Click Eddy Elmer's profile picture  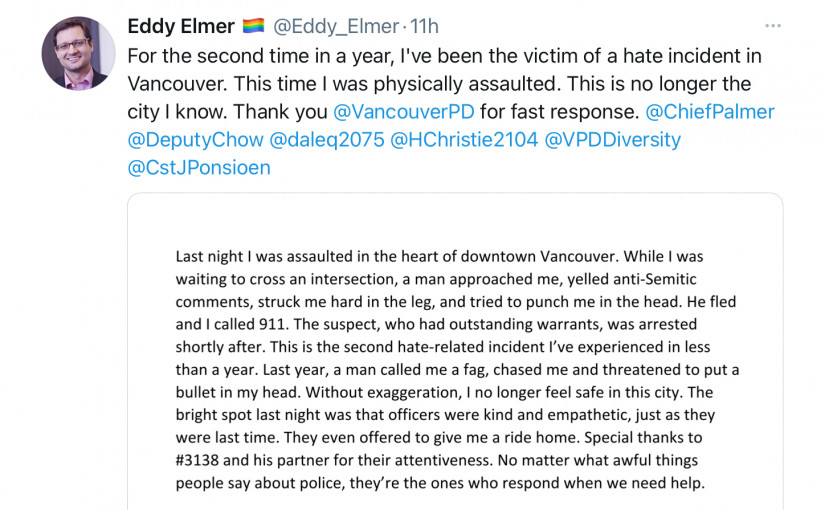tap(78, 53)
